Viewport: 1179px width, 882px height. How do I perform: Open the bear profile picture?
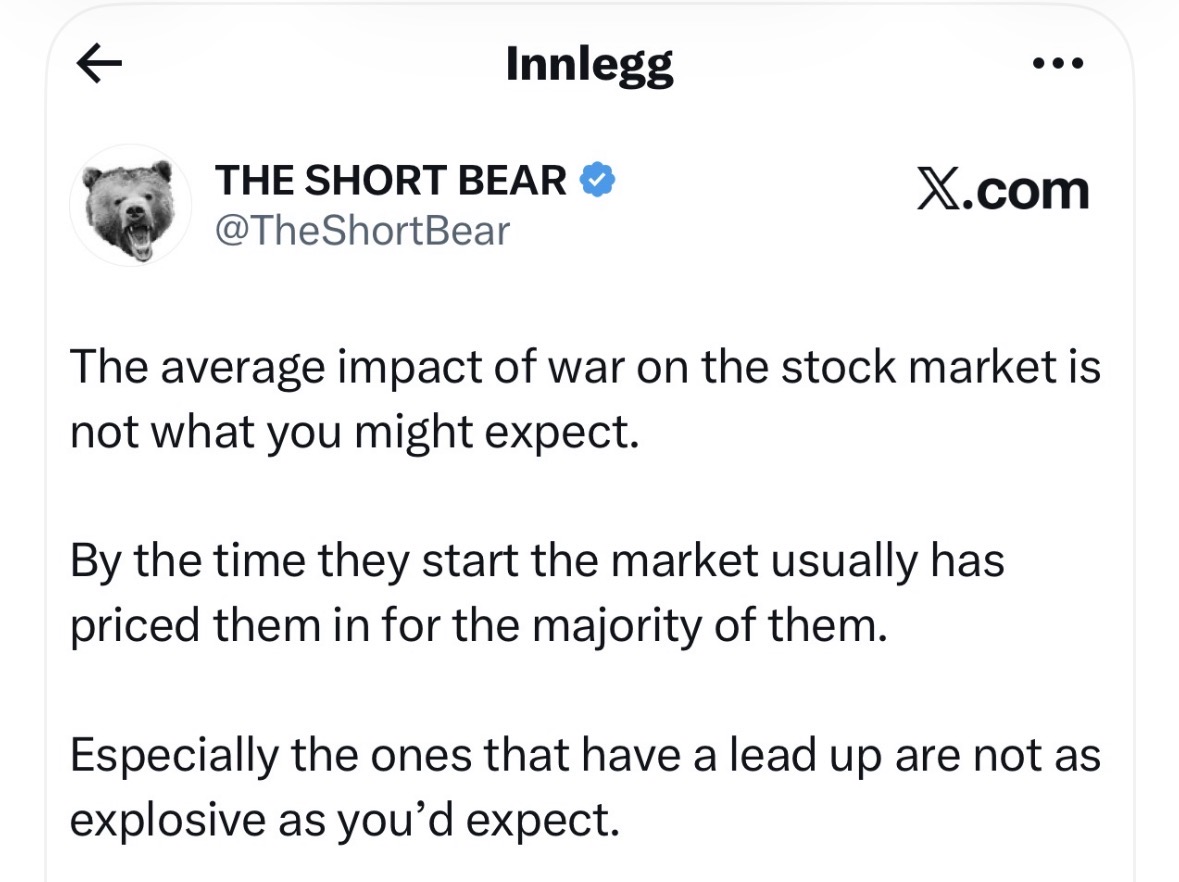click(130, 205)
